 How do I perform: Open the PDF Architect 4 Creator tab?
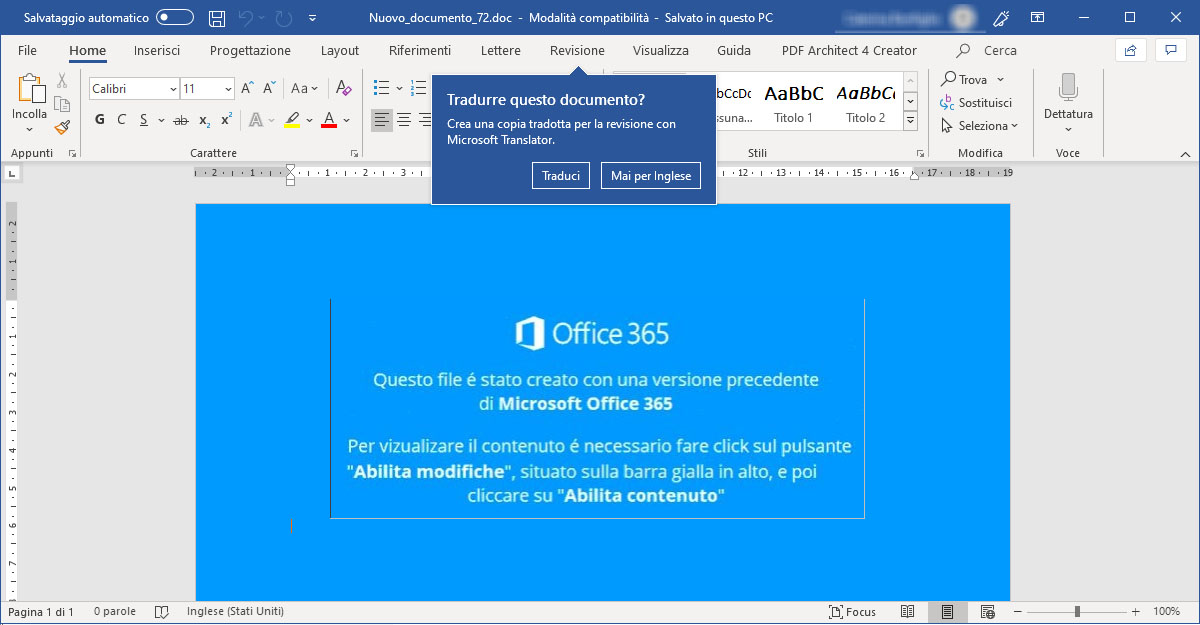(849, 50)
